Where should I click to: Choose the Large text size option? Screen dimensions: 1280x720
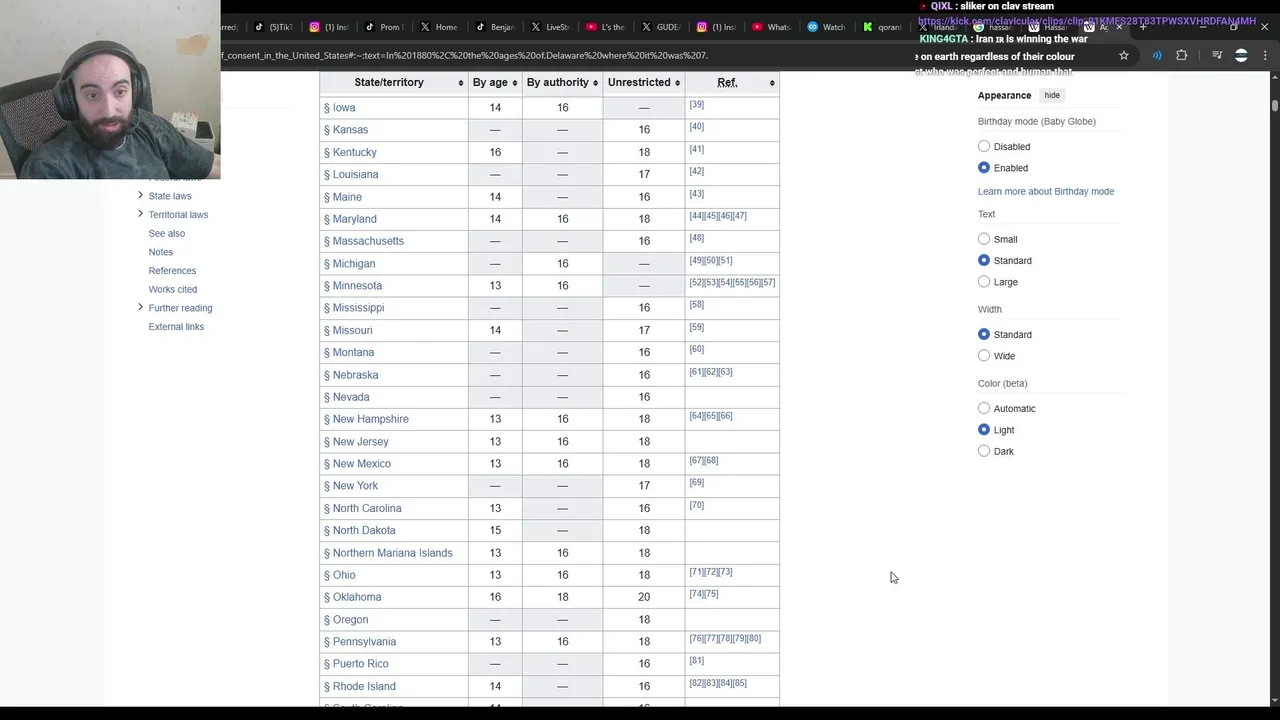pyautogui.click(x=984, y=282)
